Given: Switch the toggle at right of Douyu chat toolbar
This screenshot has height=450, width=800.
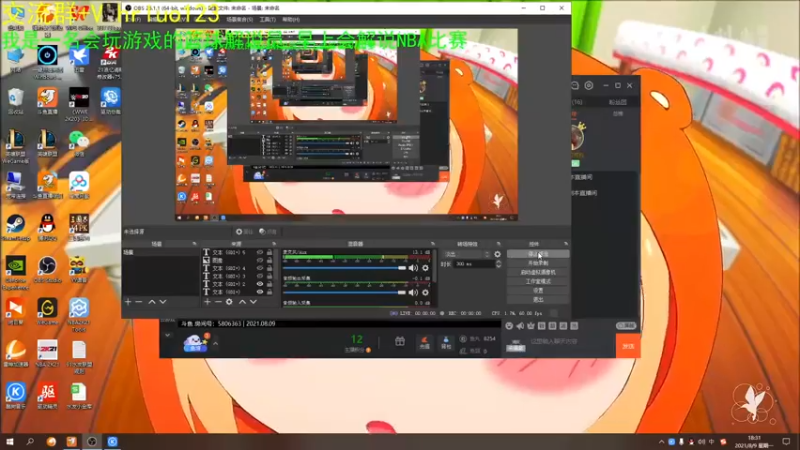Looking at the screenshot, I should [626, 326].
